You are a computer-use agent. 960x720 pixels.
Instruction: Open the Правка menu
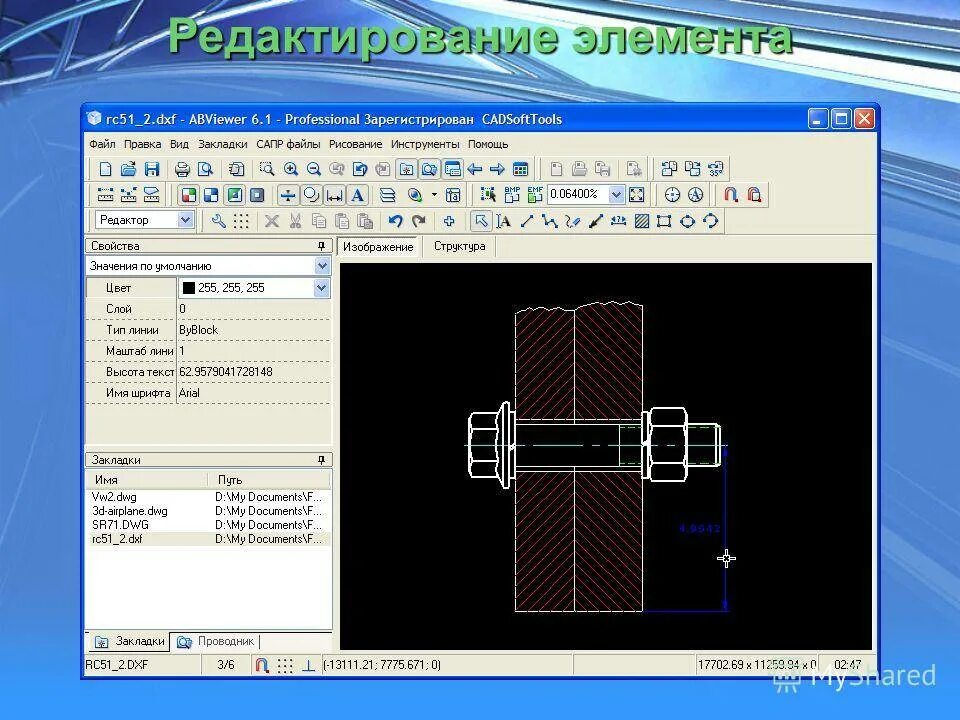tap(143, 144)
